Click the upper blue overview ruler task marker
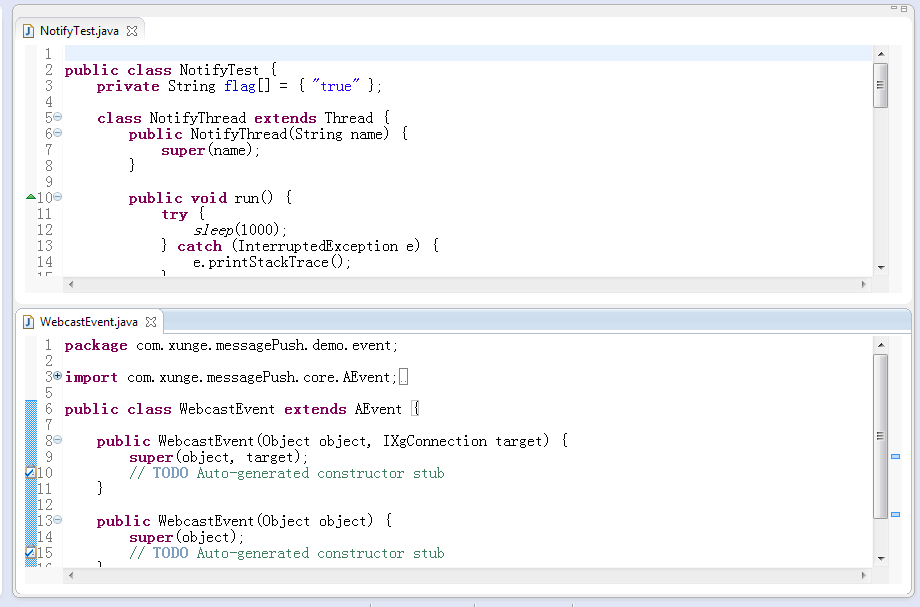The width and height of the screenshot is (920, 607). (895, 456)
